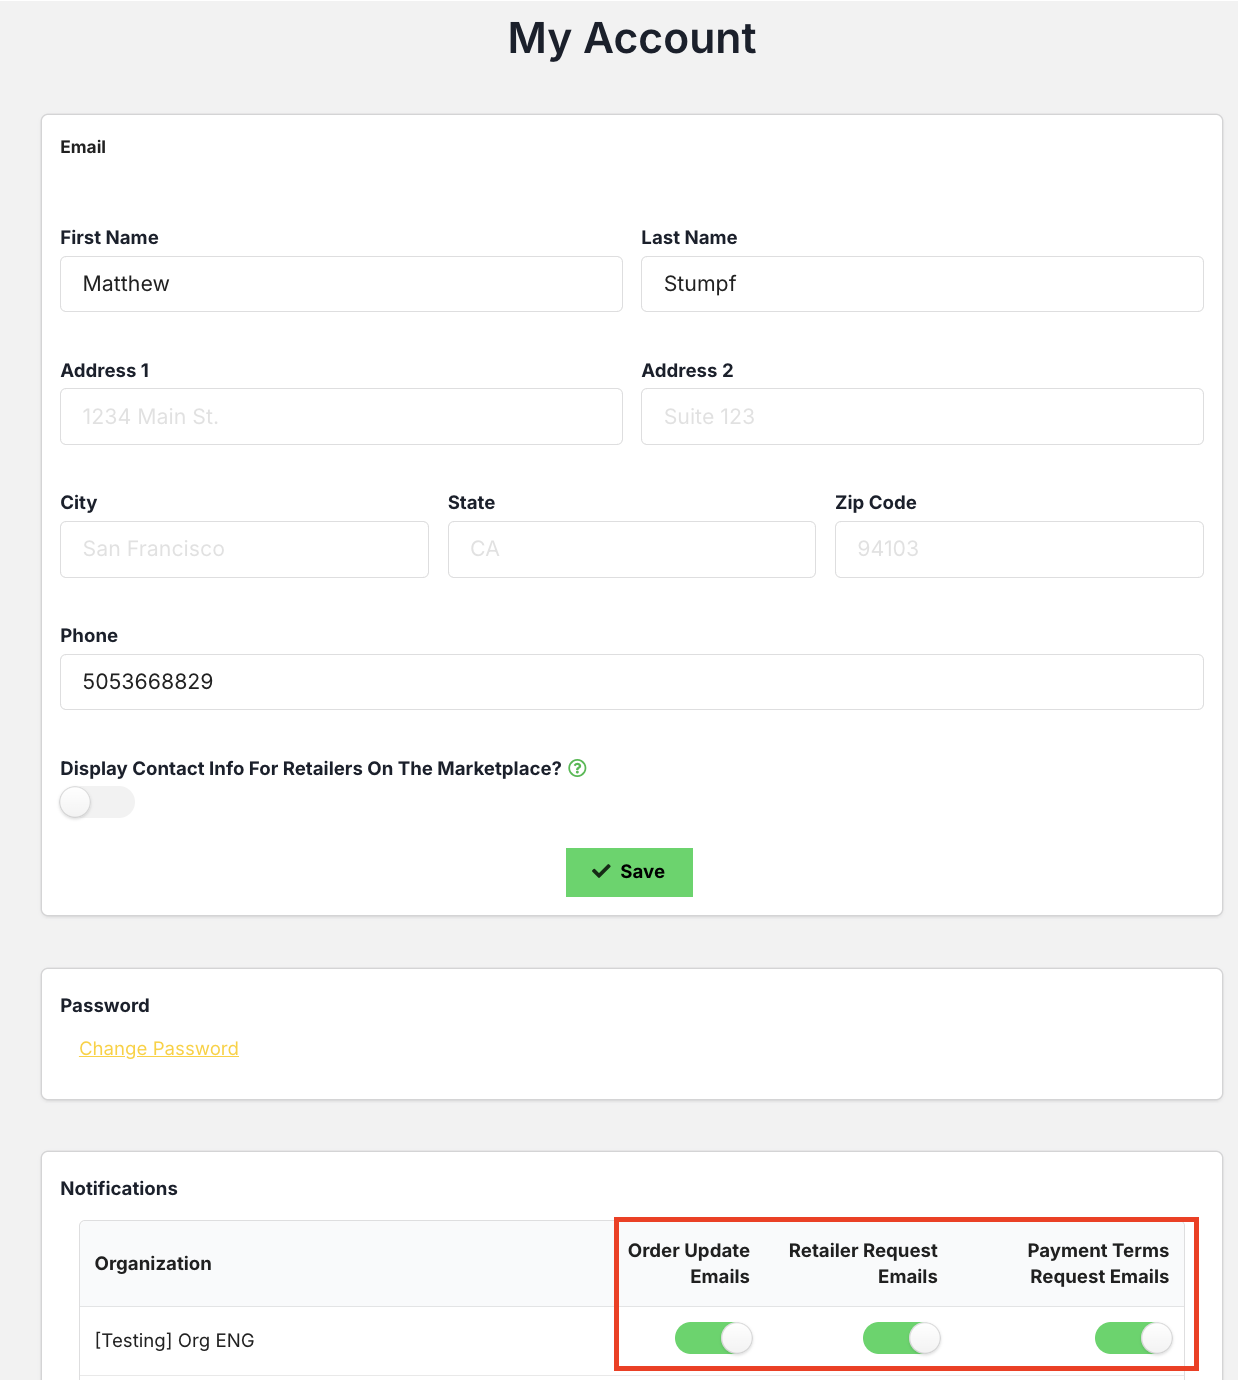Click the Retailer Request Emails column header

863,1263
